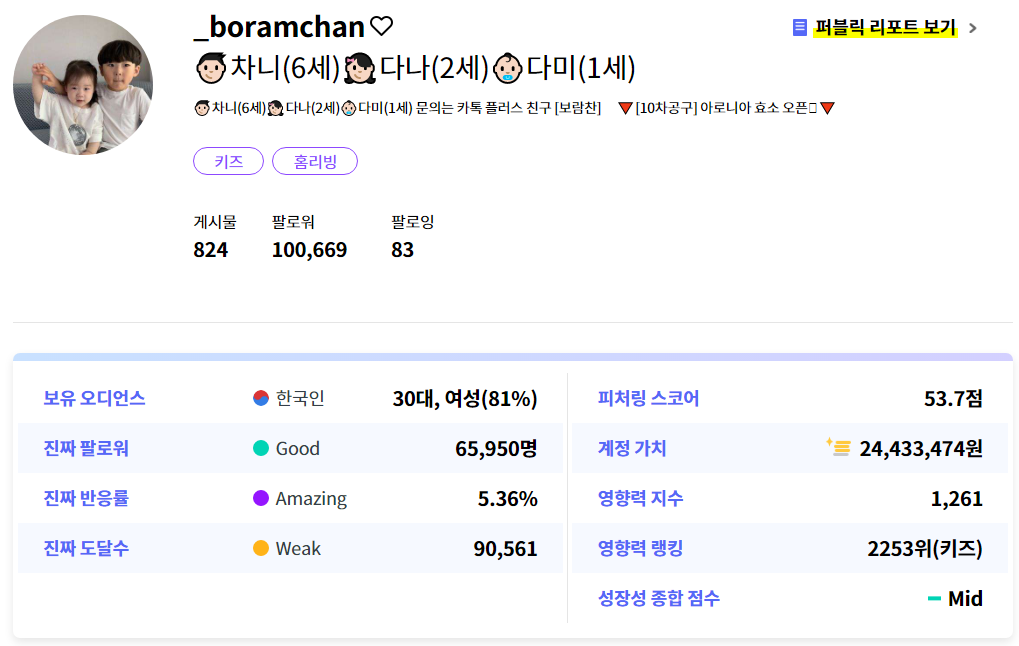Open the profile photo thumbnail
1019x646 pixels.
point(83,85)
